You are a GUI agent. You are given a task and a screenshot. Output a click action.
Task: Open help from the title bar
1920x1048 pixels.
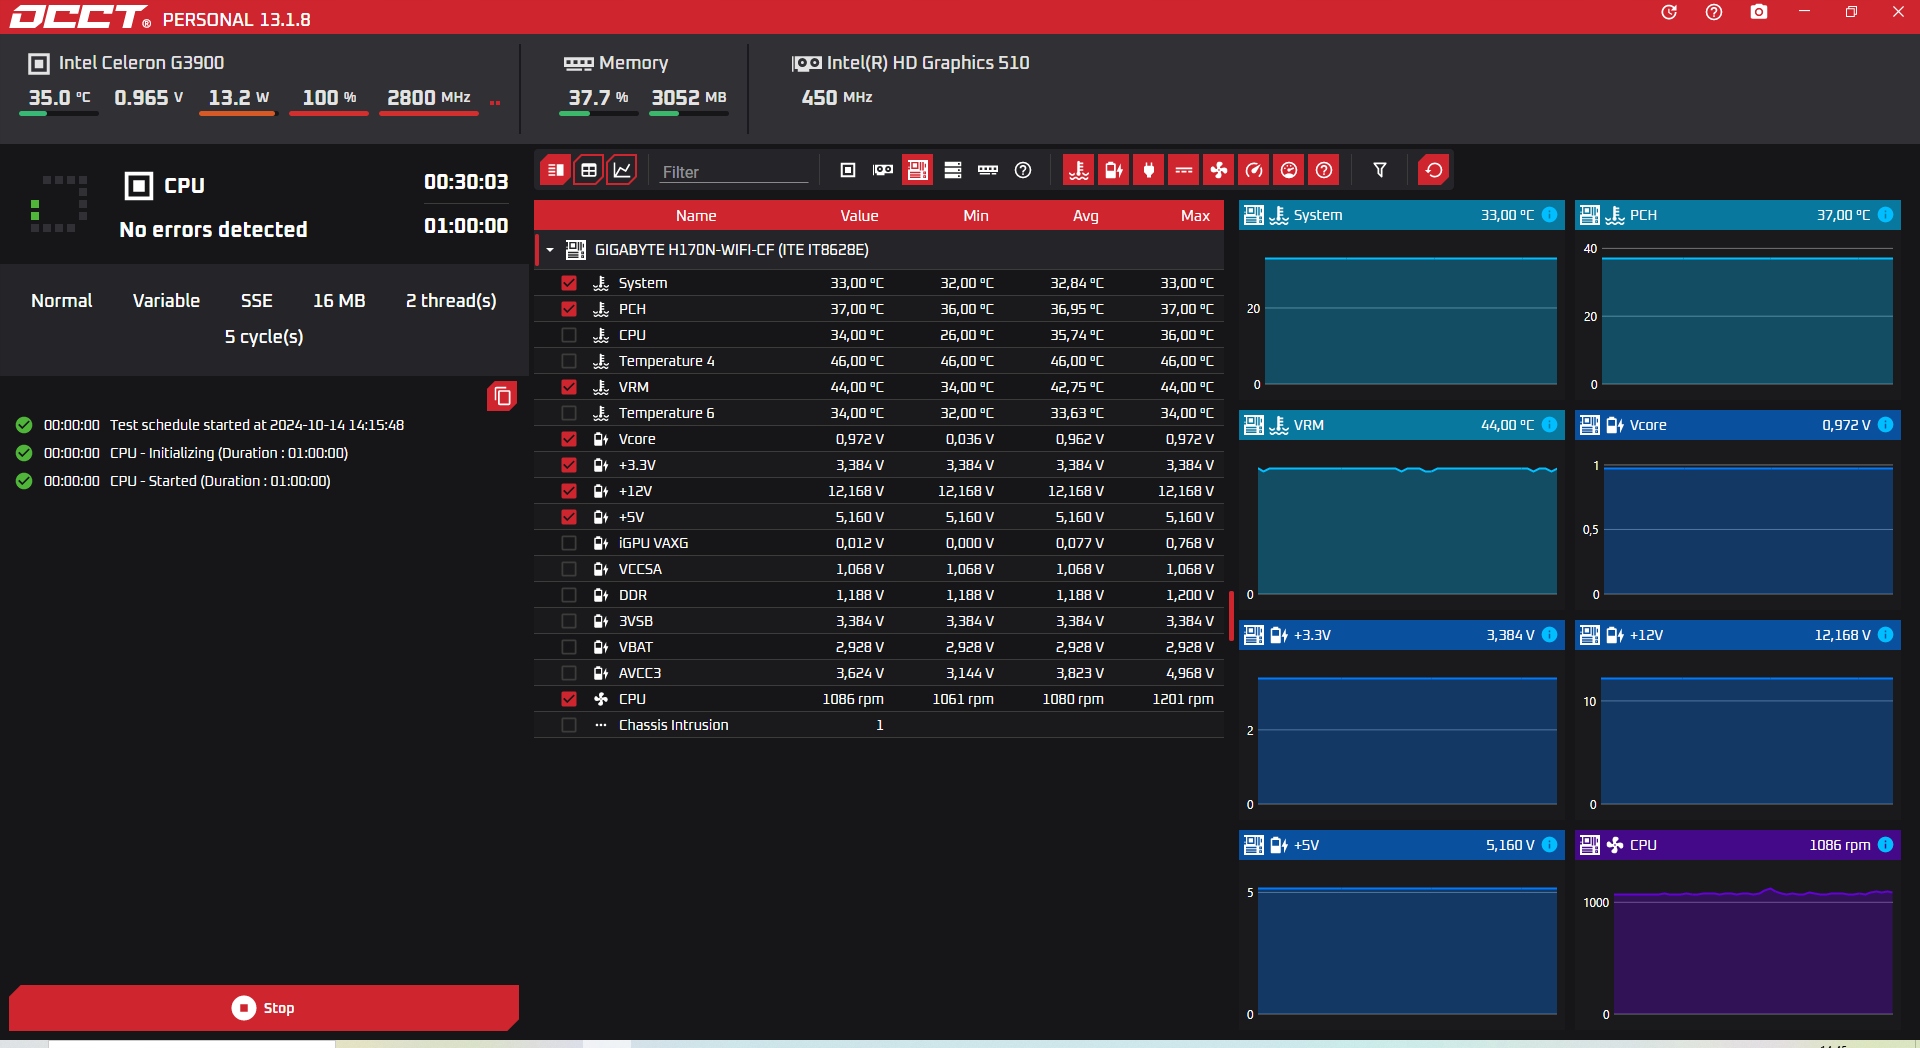(x=1714, y=12)
